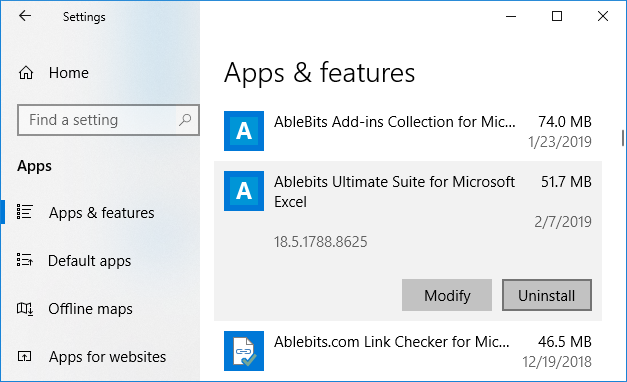Screen dimensions: 627x382
Task: Click the Modify button
Action: click(x=447, y=295)
